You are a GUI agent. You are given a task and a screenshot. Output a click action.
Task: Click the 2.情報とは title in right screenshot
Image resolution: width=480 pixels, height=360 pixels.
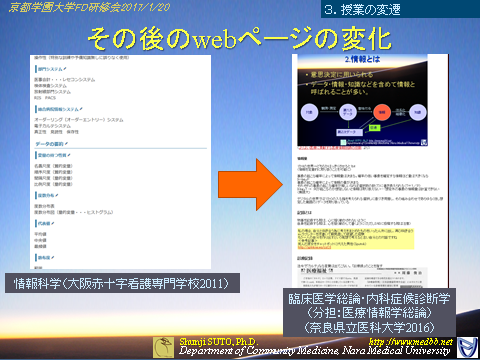pos(362,59)
